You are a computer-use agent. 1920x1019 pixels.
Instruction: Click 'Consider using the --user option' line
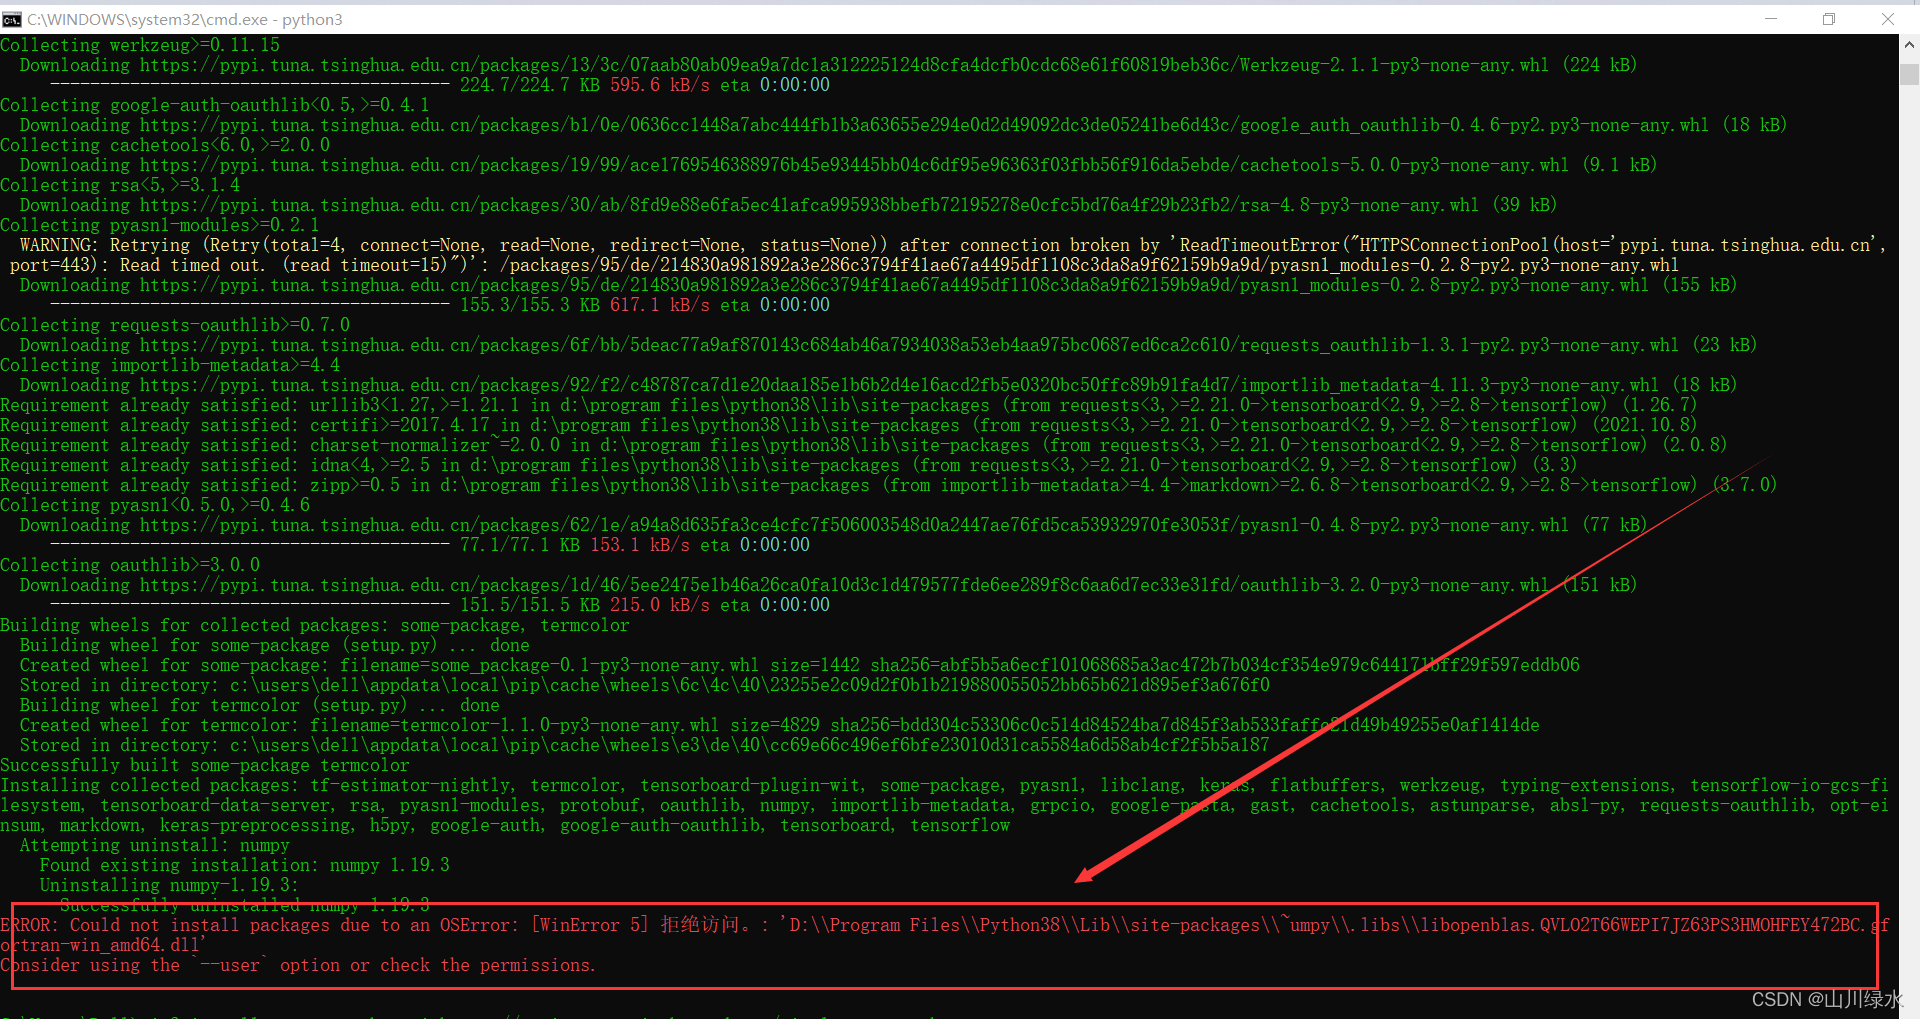click(x=298, y=965)
